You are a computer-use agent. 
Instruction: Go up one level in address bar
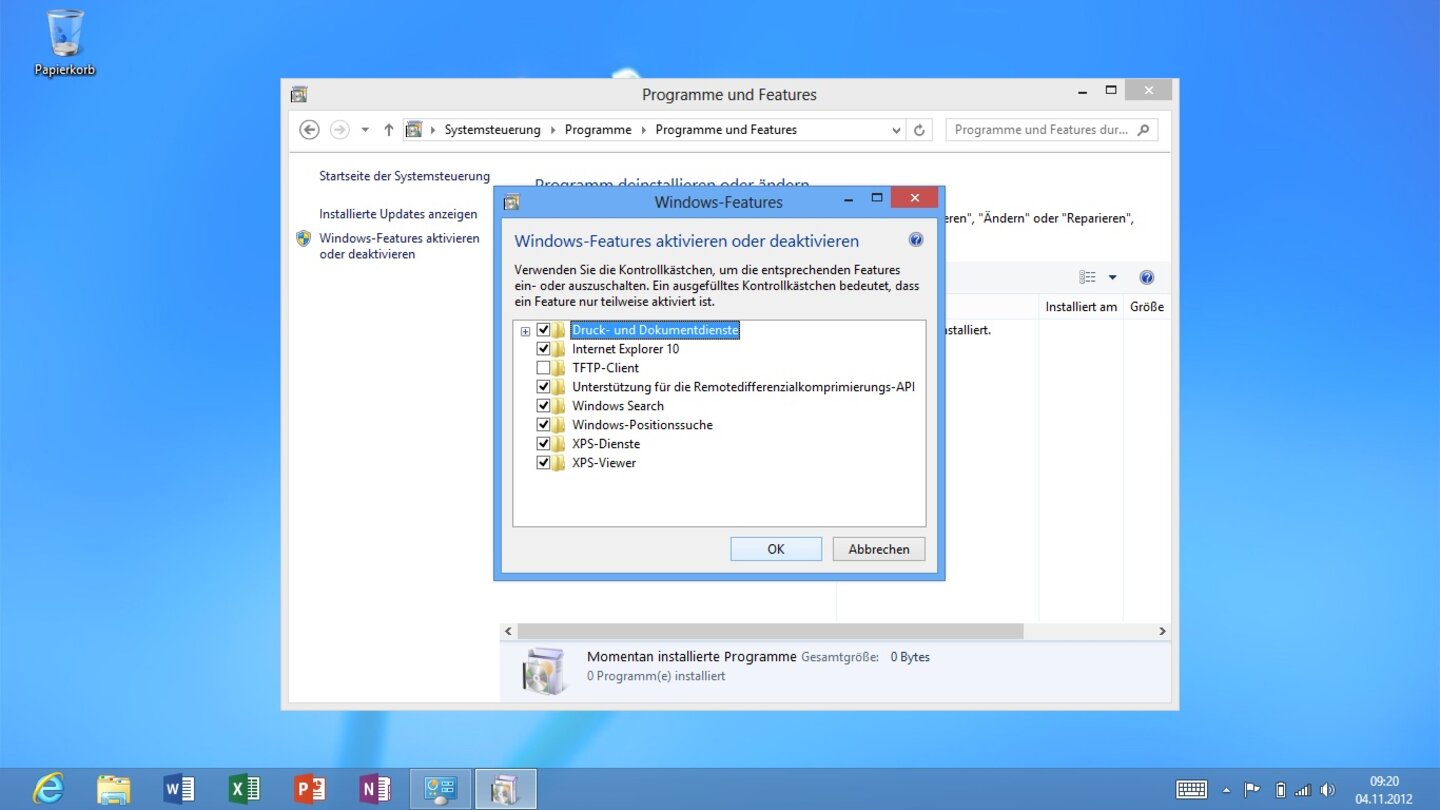click(389, 130)
